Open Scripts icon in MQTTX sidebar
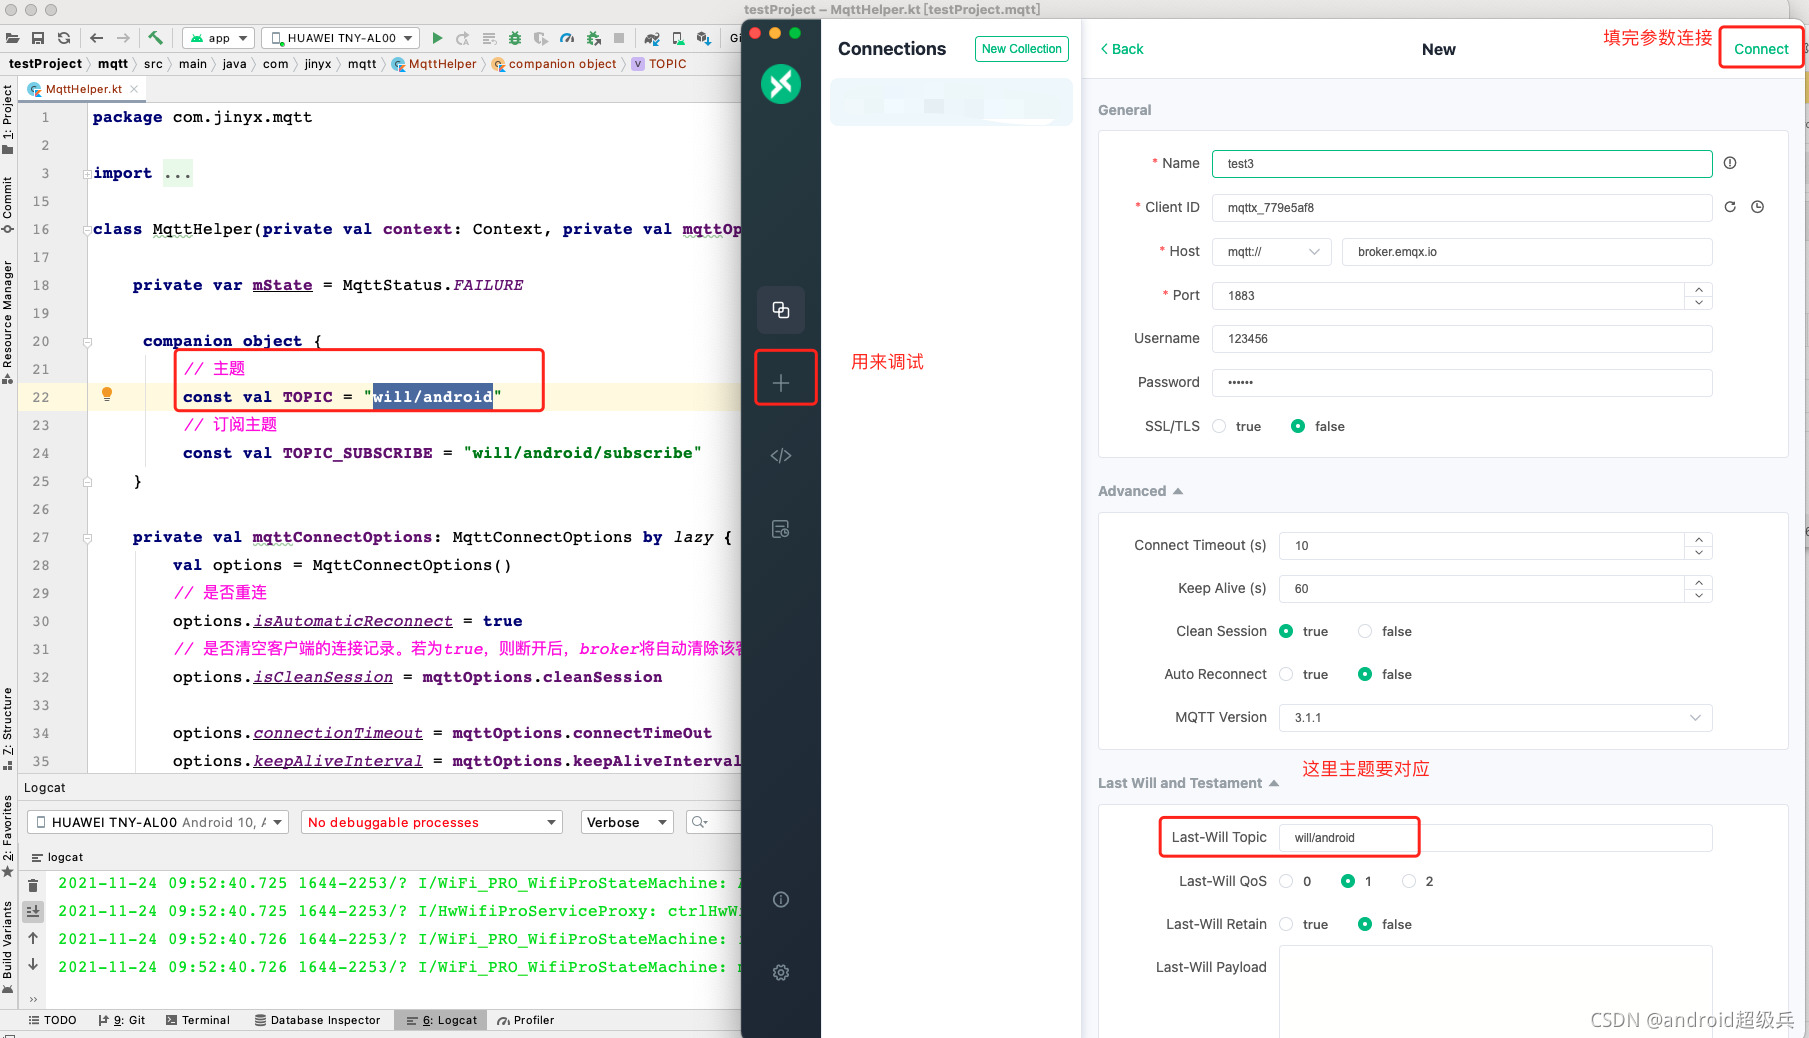This screenshot has height=1038, width=1809. click(x=781, y=456)
